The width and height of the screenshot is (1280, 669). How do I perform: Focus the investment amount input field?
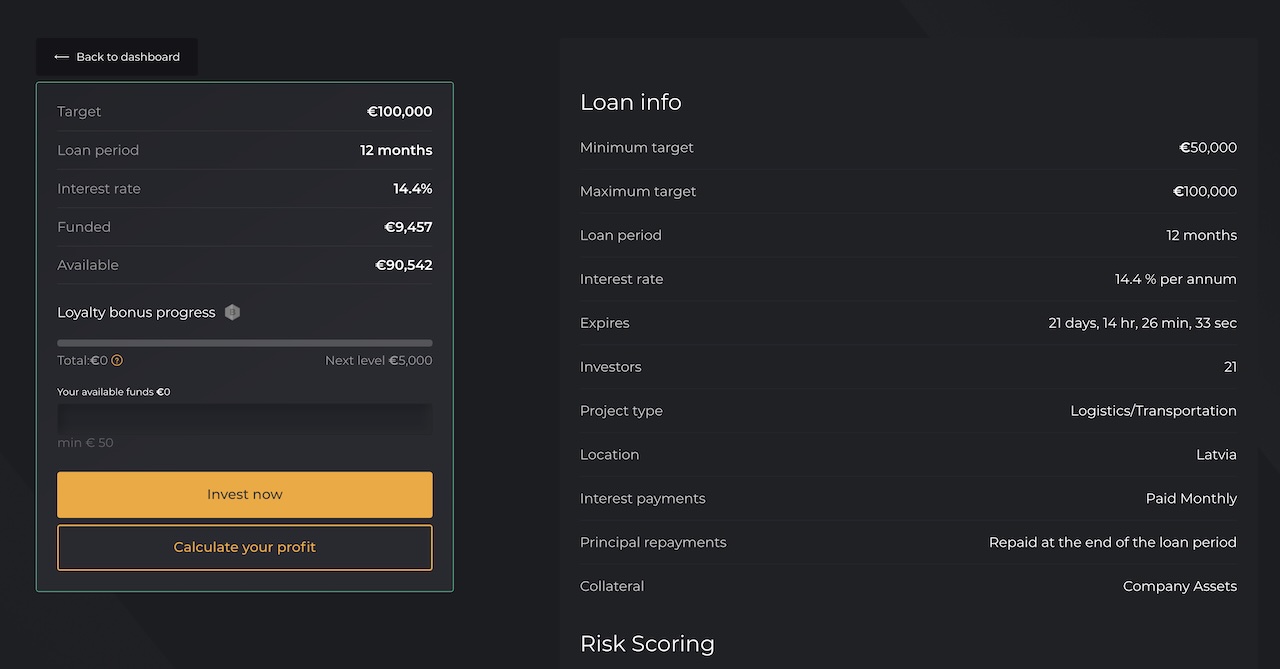point(245,418)
